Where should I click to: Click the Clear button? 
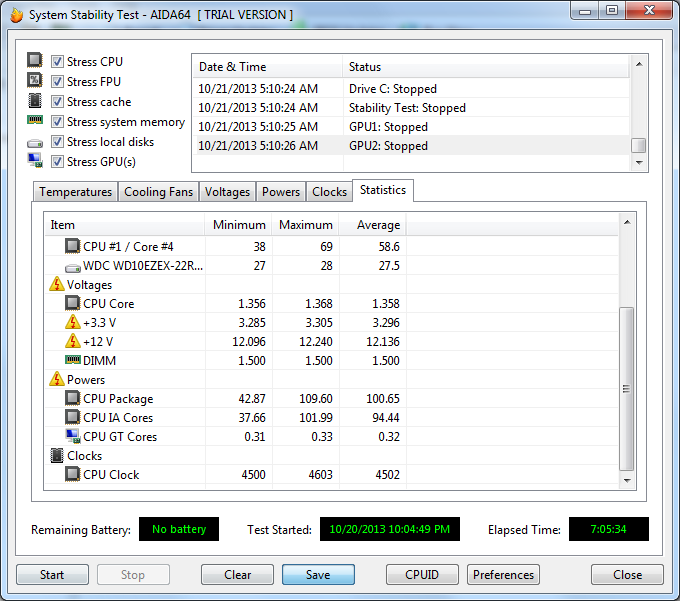click(x=237, y=575)
